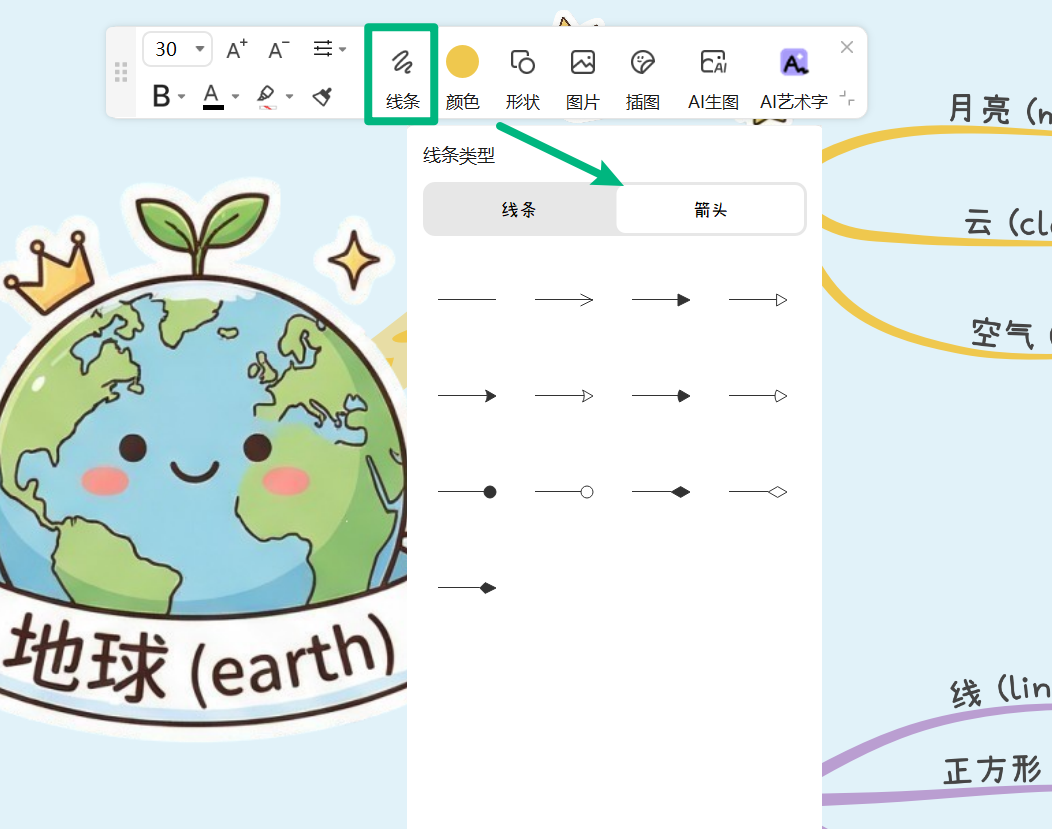Image resolution: width=1052 pixels, height=829 pixels.
Task: Select hollow pentagon arrowhead style
Action: click(x=758, y=396)
